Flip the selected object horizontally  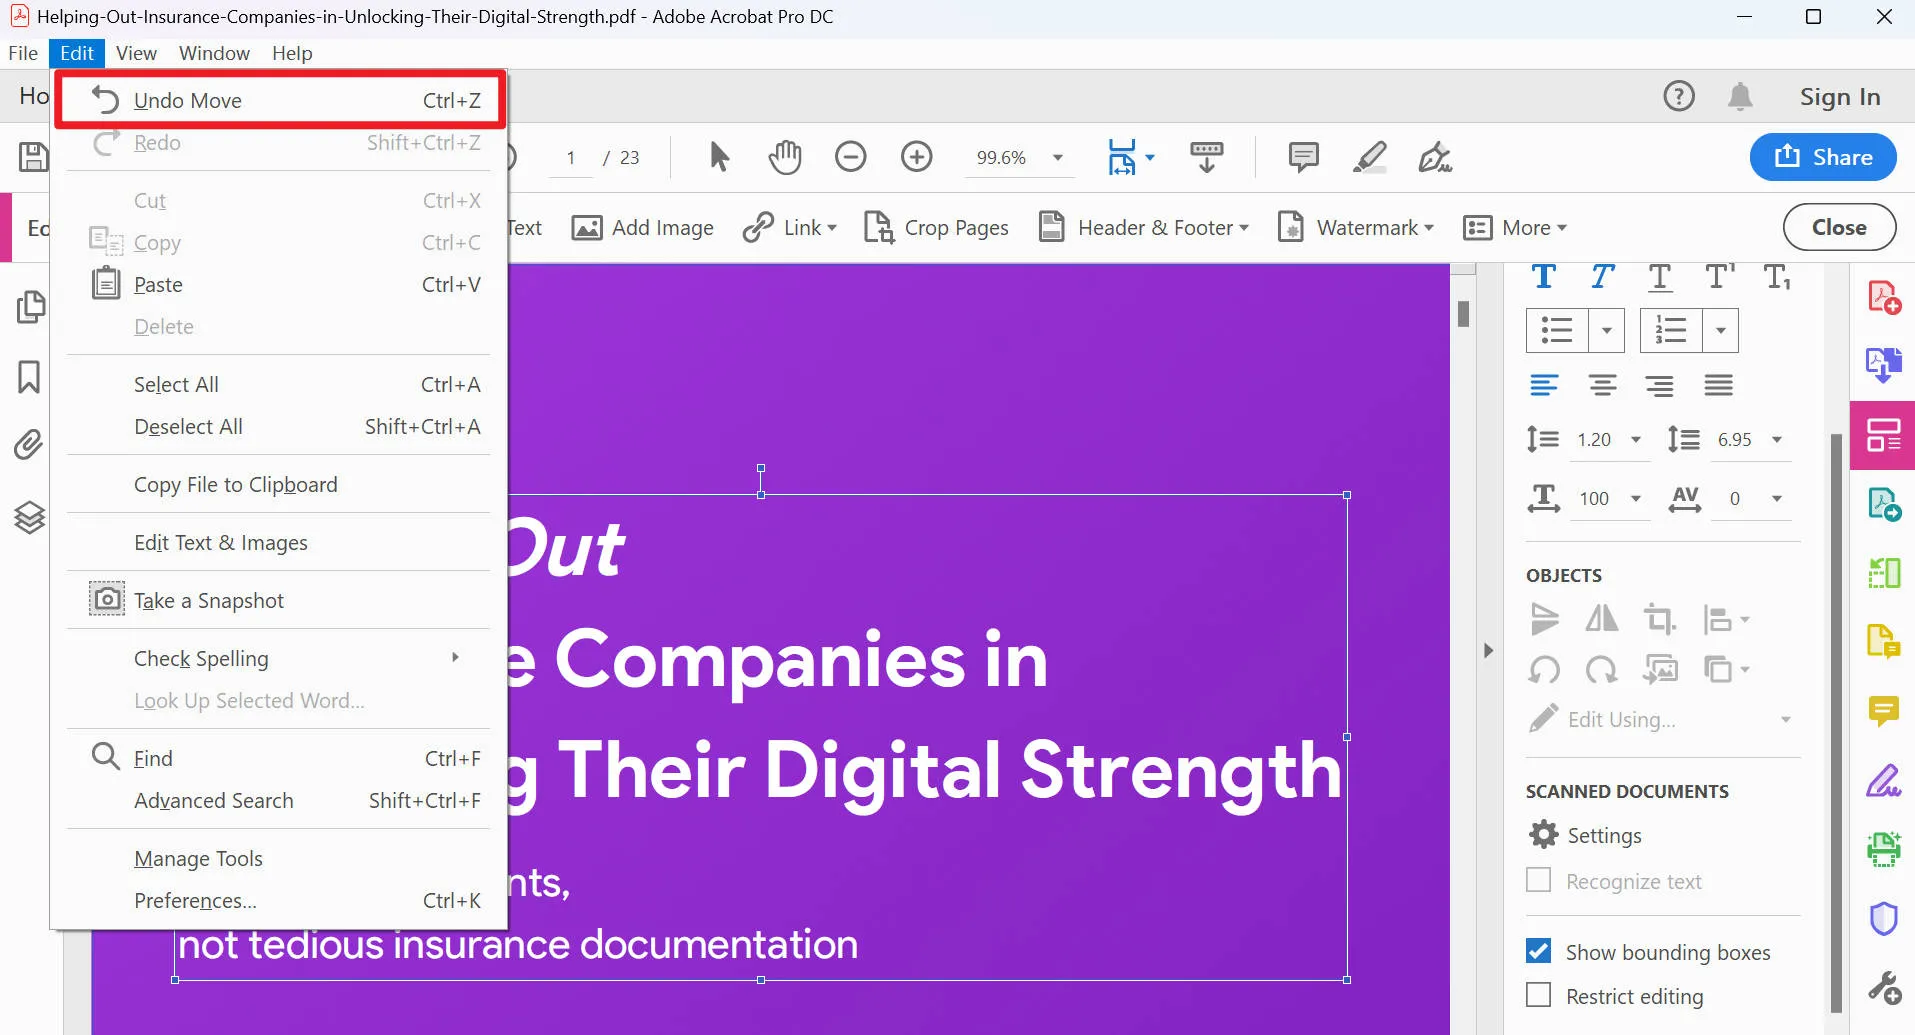[1600, 619]
